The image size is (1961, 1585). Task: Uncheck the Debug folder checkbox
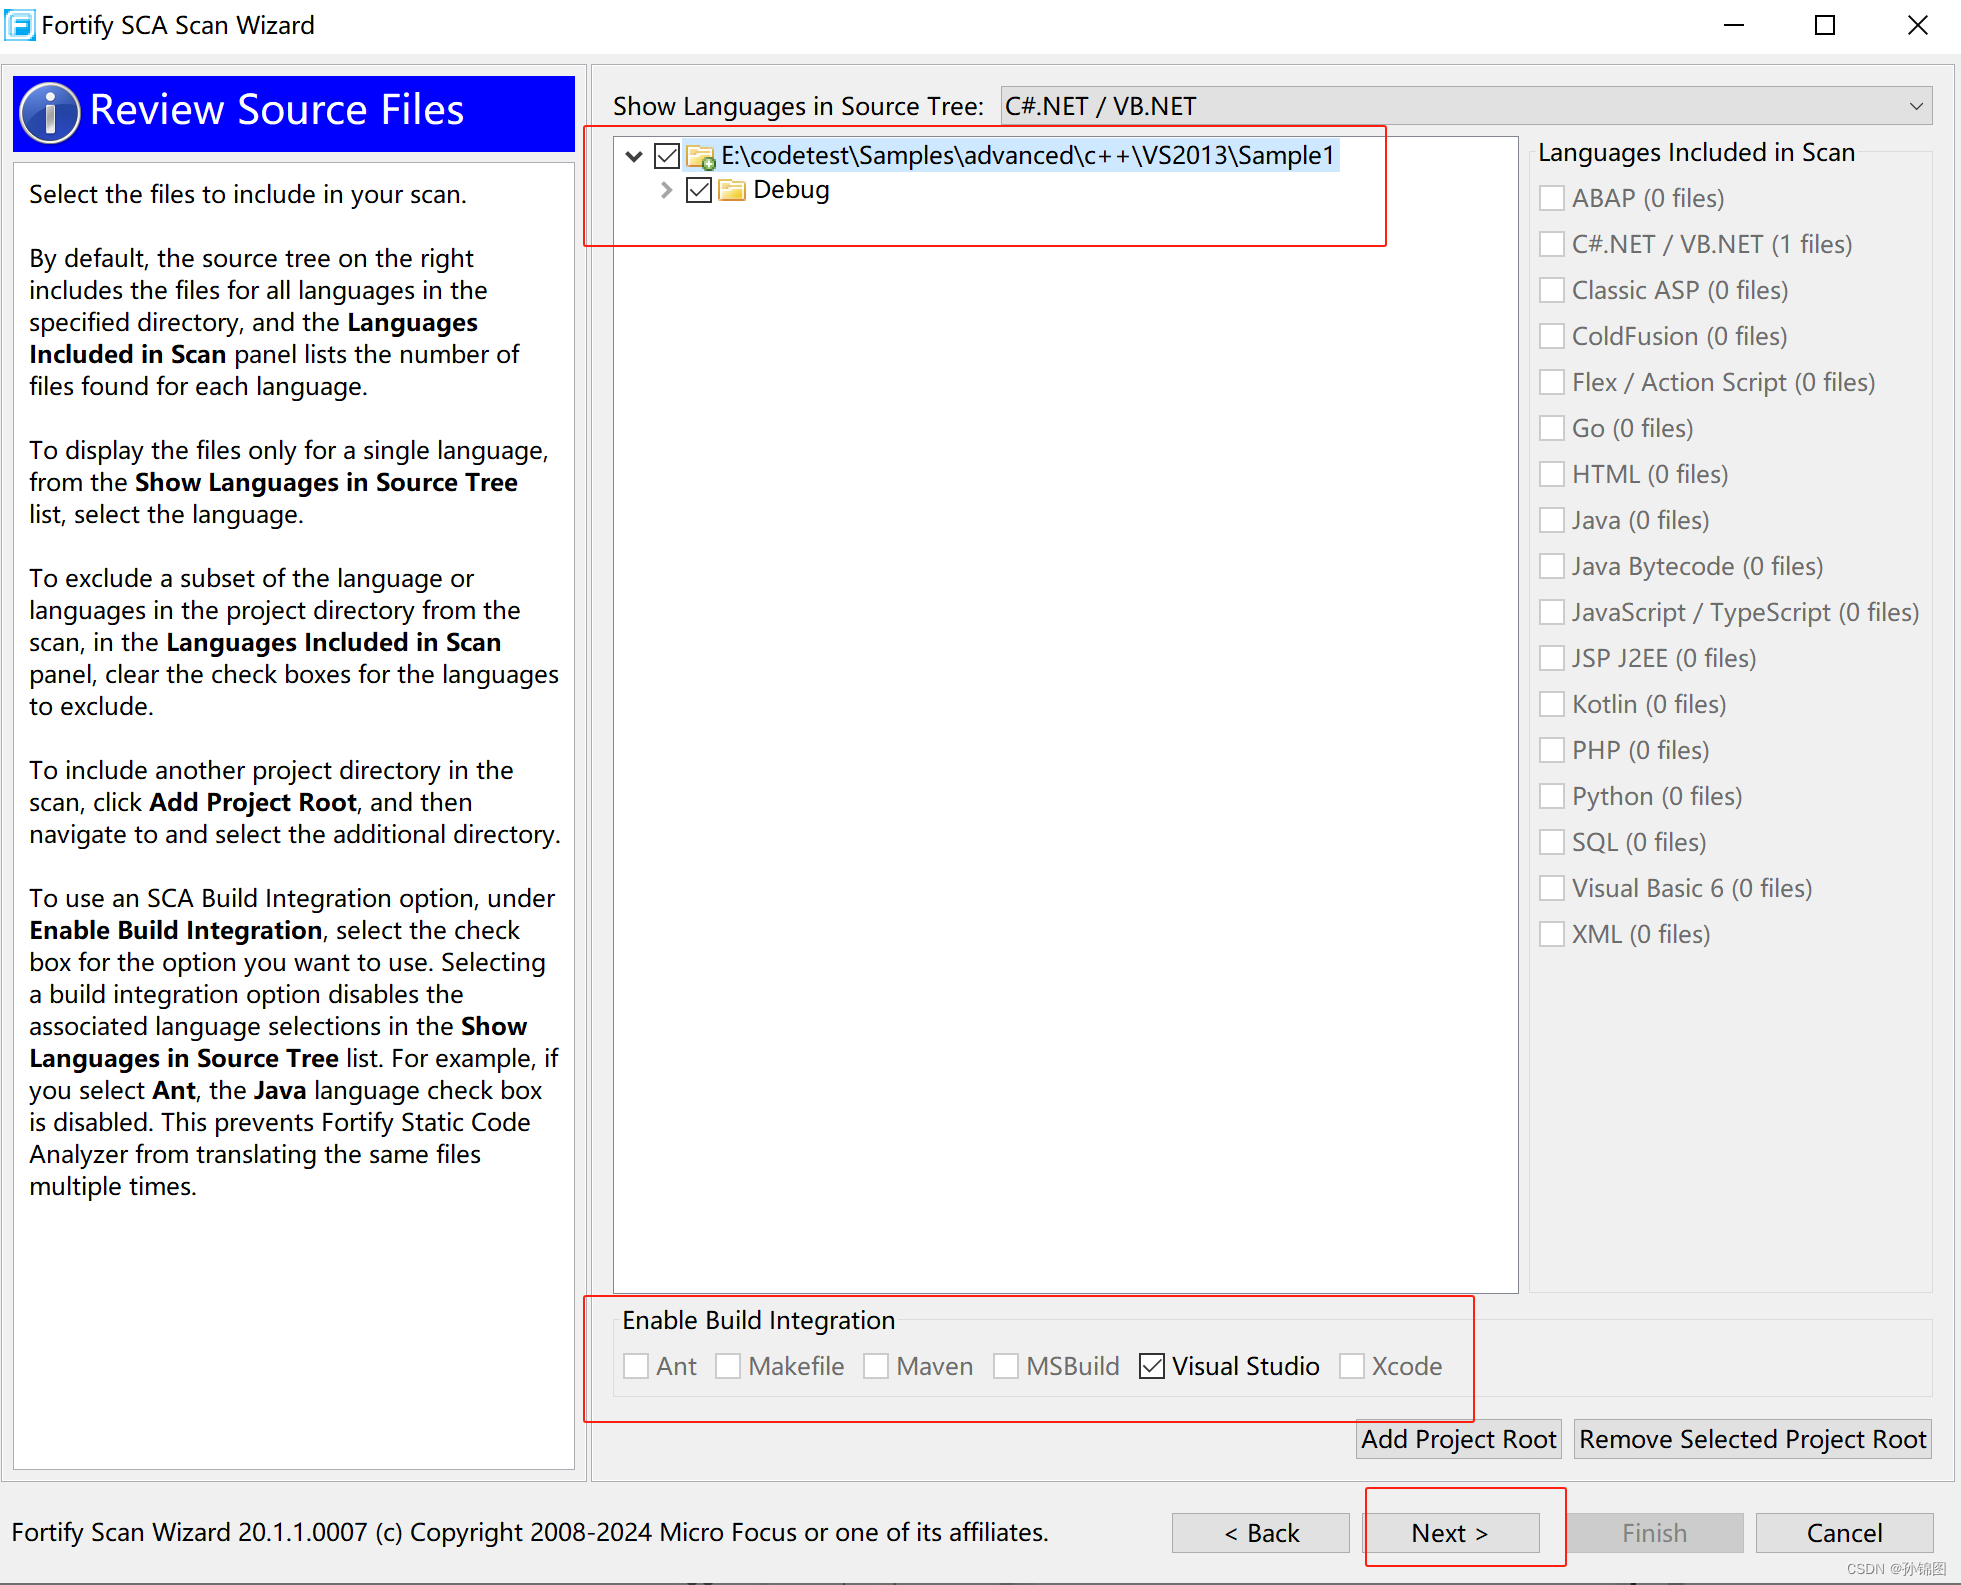pos(699,190)
